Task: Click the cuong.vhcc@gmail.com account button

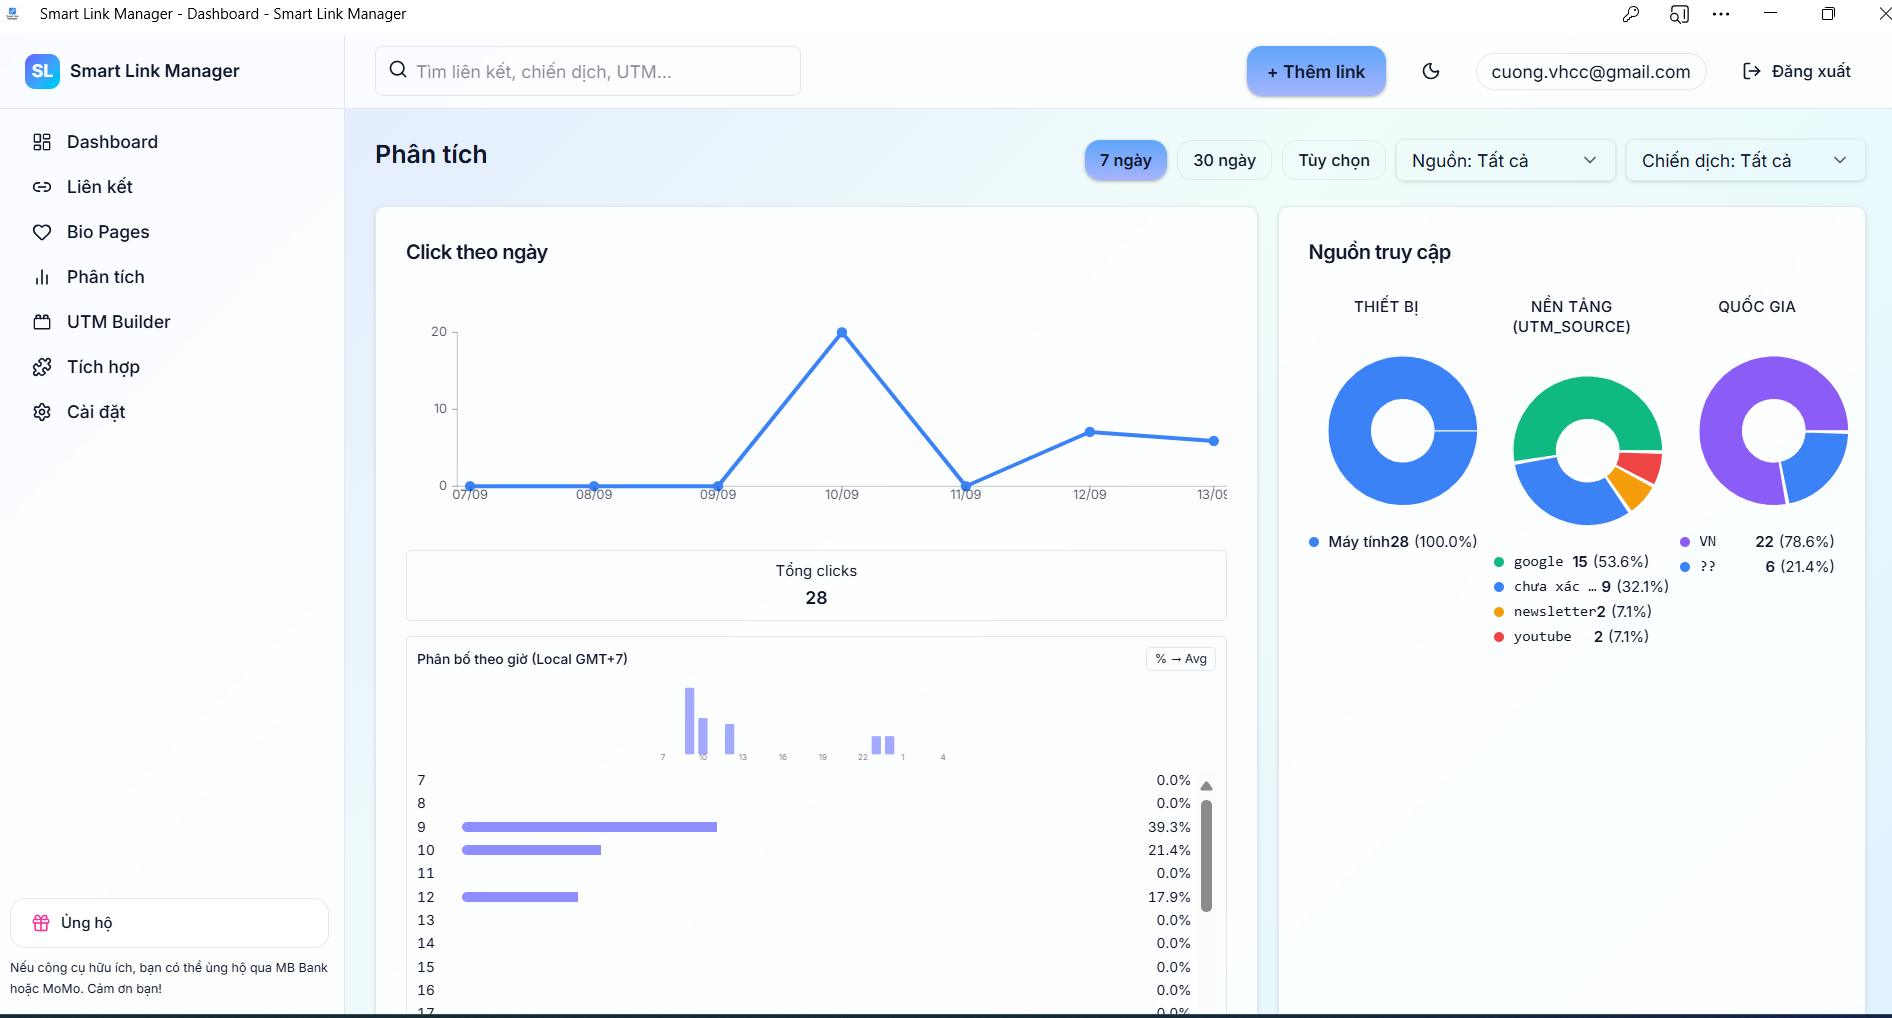Action: coord(1591,71)
